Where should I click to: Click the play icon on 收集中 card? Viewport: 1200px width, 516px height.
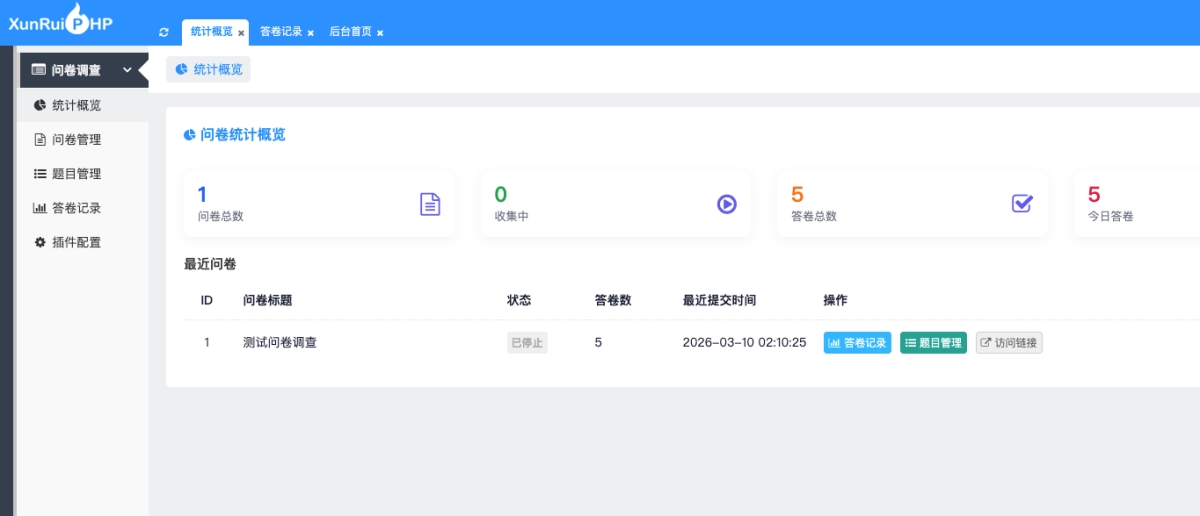coord(726,204)
